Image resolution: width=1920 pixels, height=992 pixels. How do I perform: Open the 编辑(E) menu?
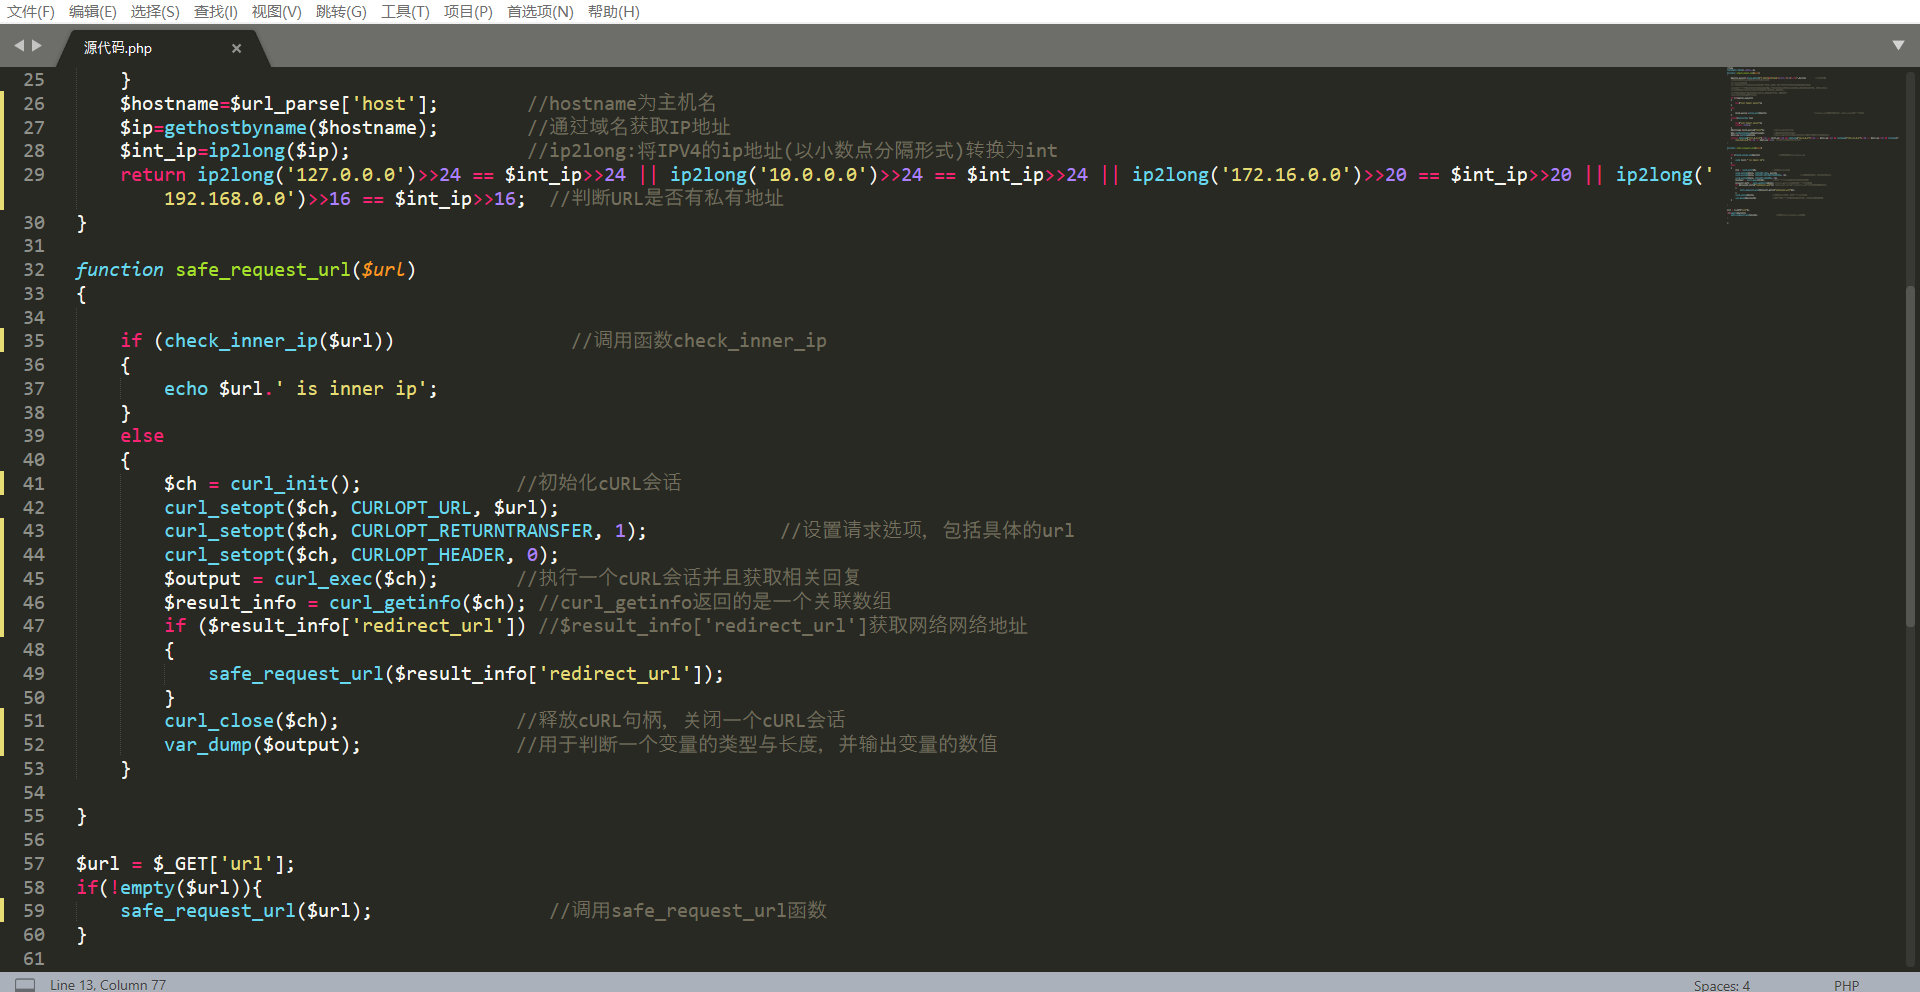92,12
